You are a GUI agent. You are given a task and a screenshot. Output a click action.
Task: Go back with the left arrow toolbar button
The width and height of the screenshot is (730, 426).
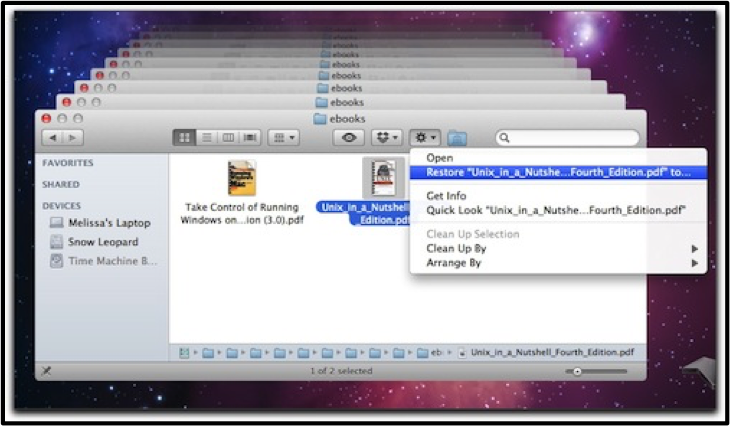[53, 138]
